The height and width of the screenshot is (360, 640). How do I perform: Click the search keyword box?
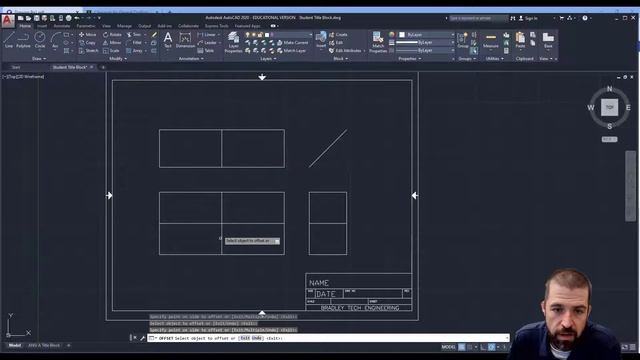478,18
